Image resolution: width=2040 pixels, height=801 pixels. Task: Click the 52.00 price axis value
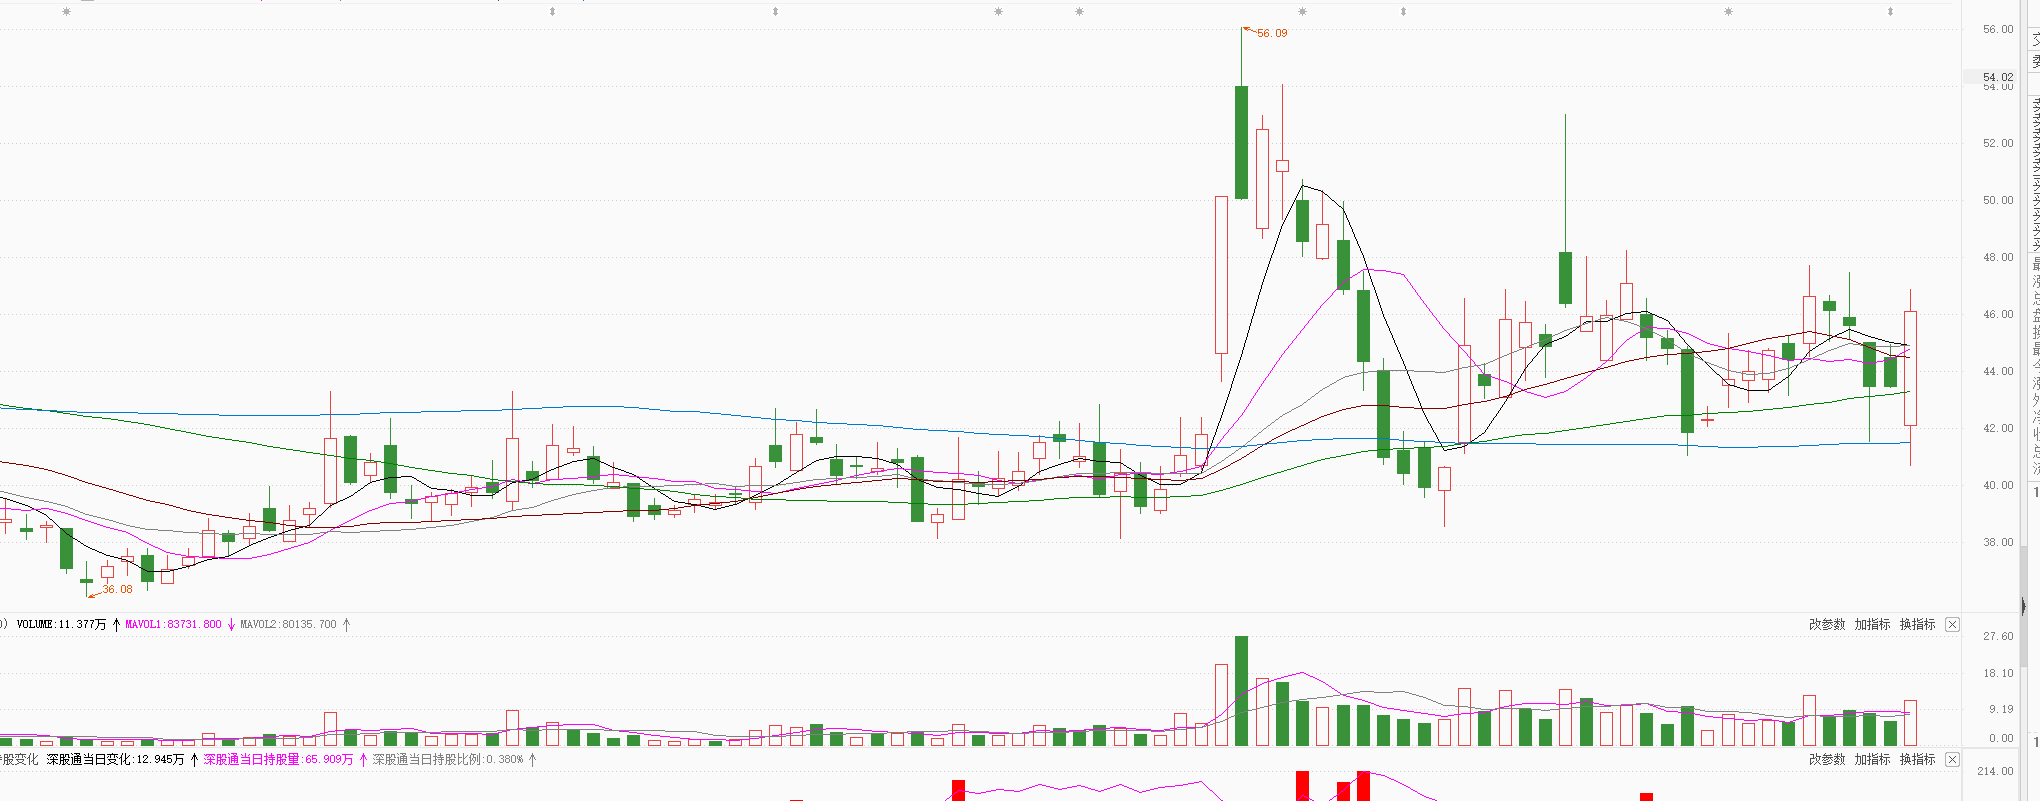[x=1998, y=143]
